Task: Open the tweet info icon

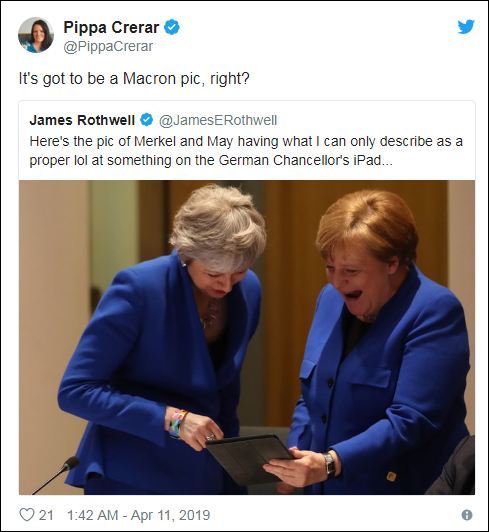Action: [x=467, y=515]
